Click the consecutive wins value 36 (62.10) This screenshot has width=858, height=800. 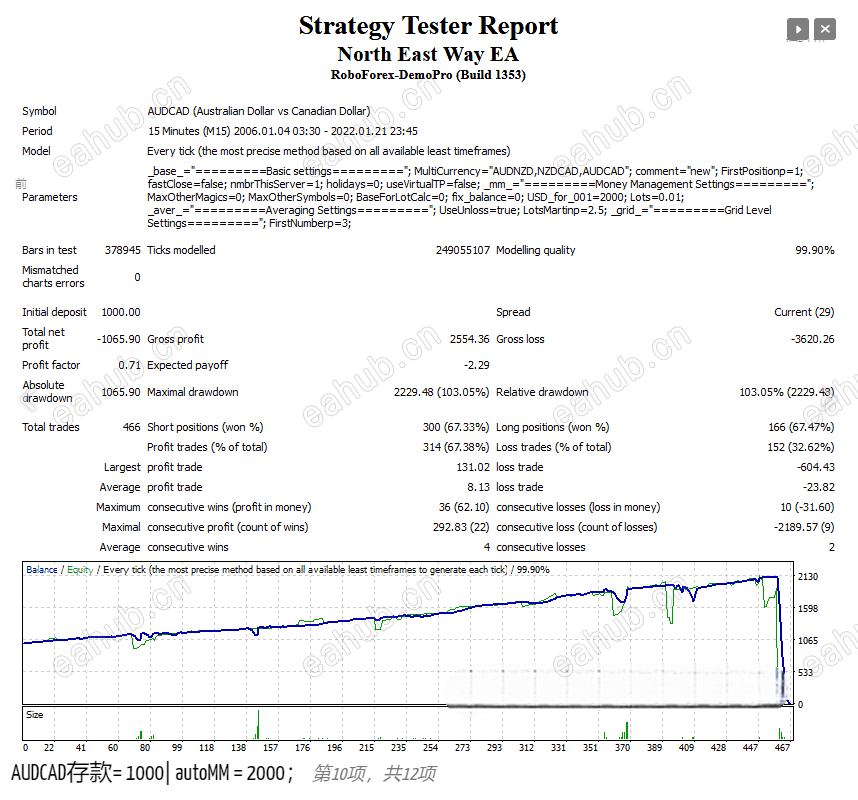coord(464,507)
